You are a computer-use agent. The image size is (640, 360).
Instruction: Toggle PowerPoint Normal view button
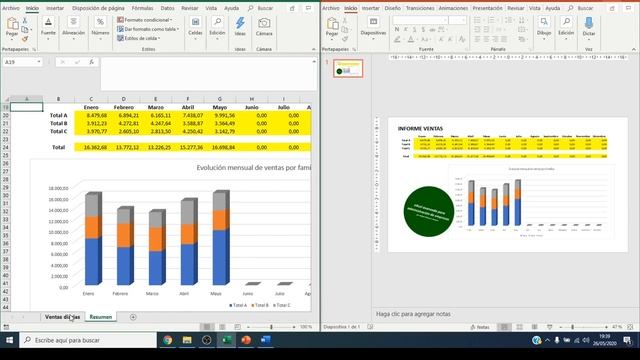504,327
